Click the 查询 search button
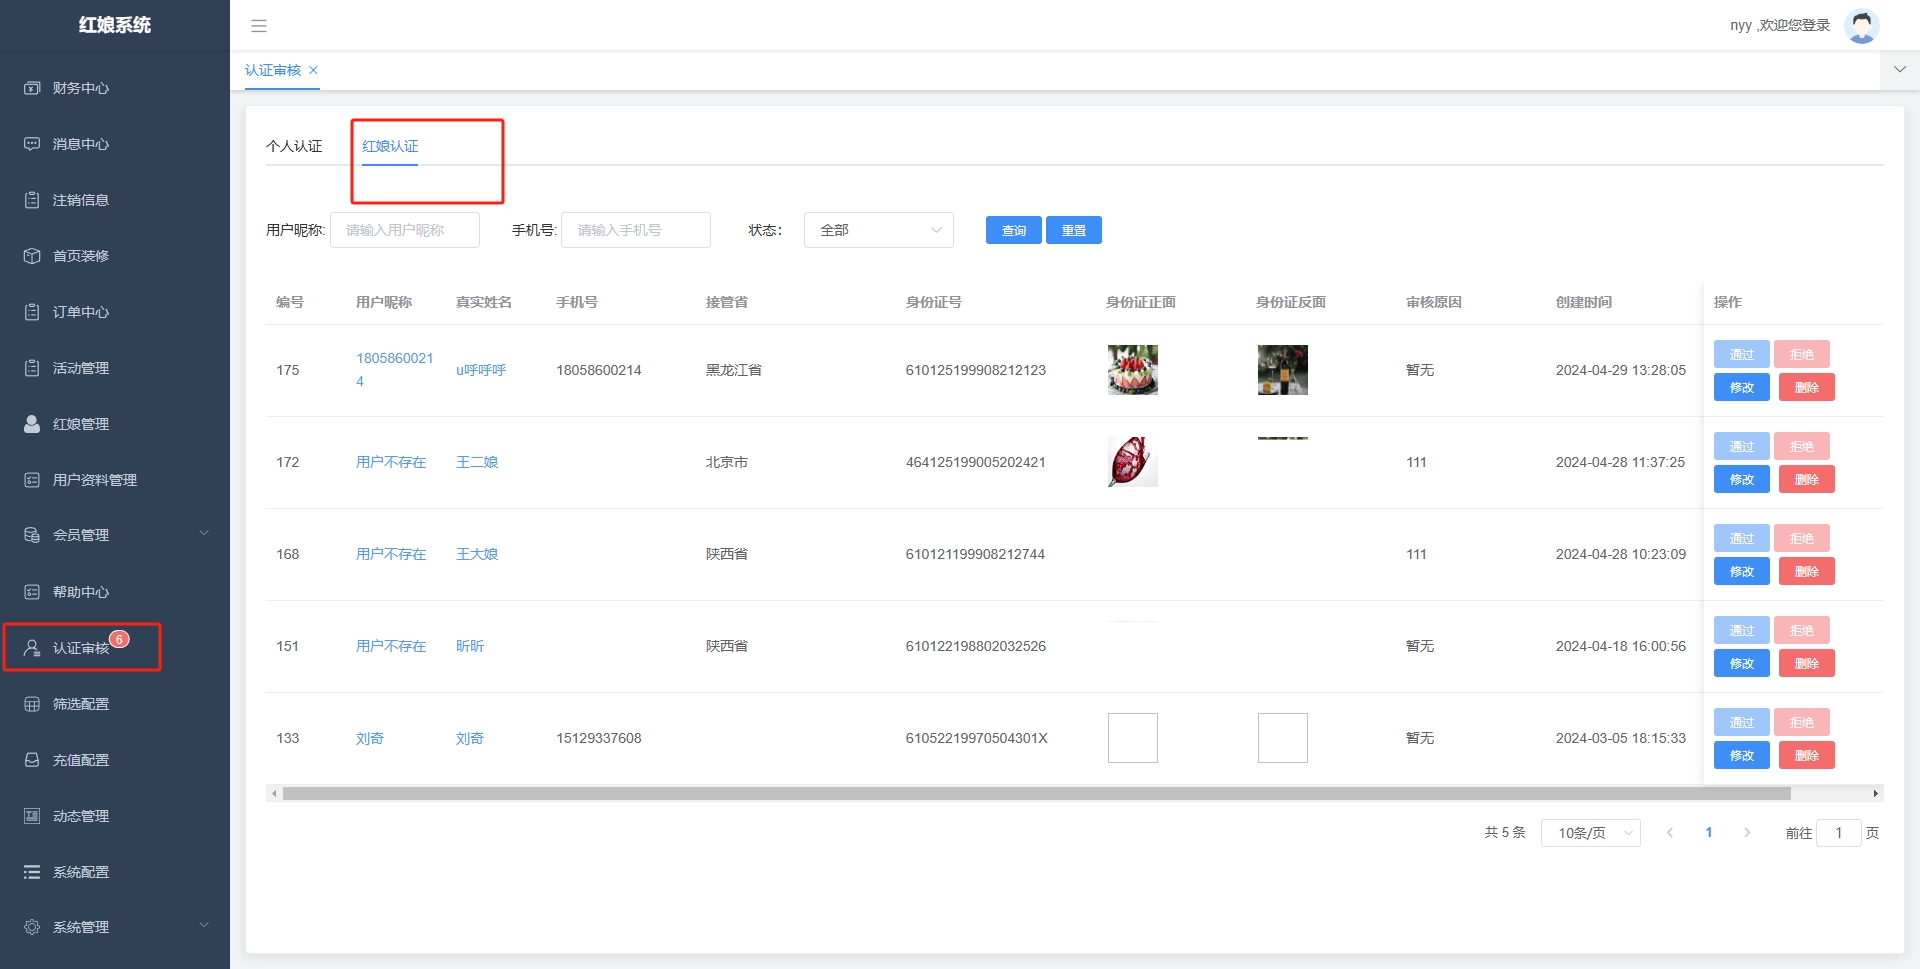The height and width of the screenshot is (969, 1920). click(x=1013, y=230)
